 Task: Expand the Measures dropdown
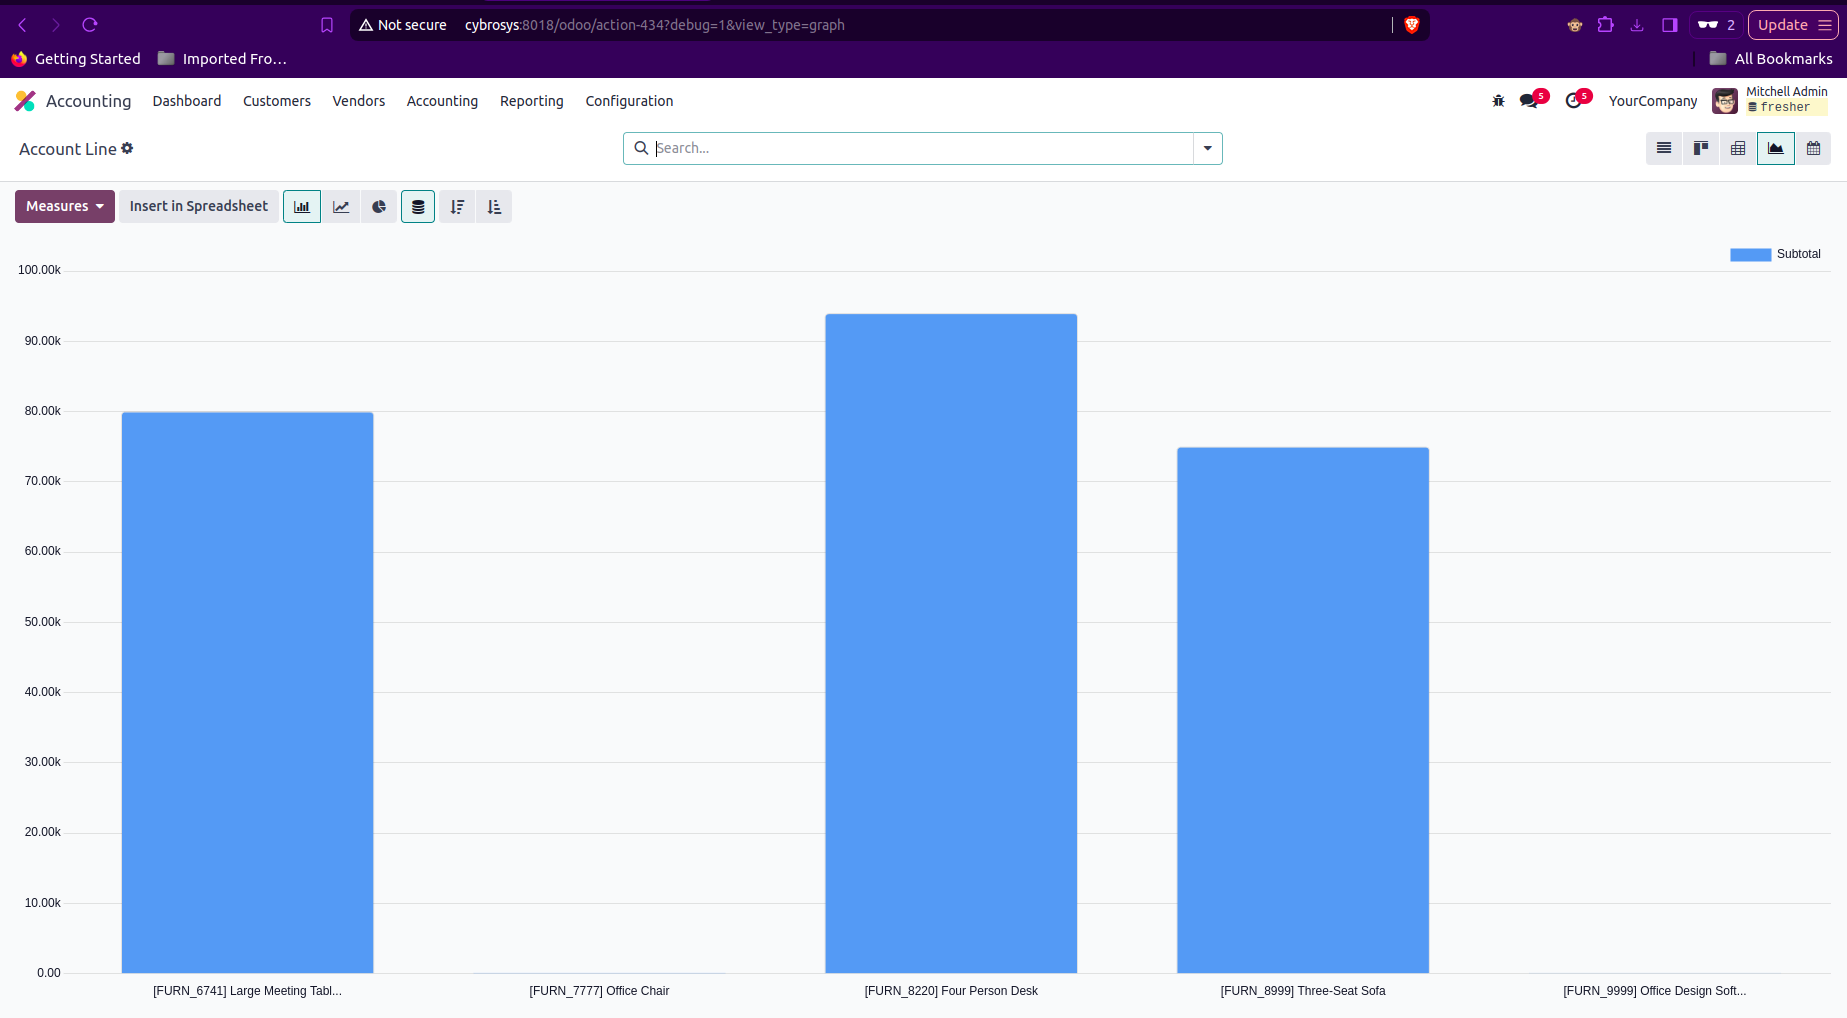65,207
